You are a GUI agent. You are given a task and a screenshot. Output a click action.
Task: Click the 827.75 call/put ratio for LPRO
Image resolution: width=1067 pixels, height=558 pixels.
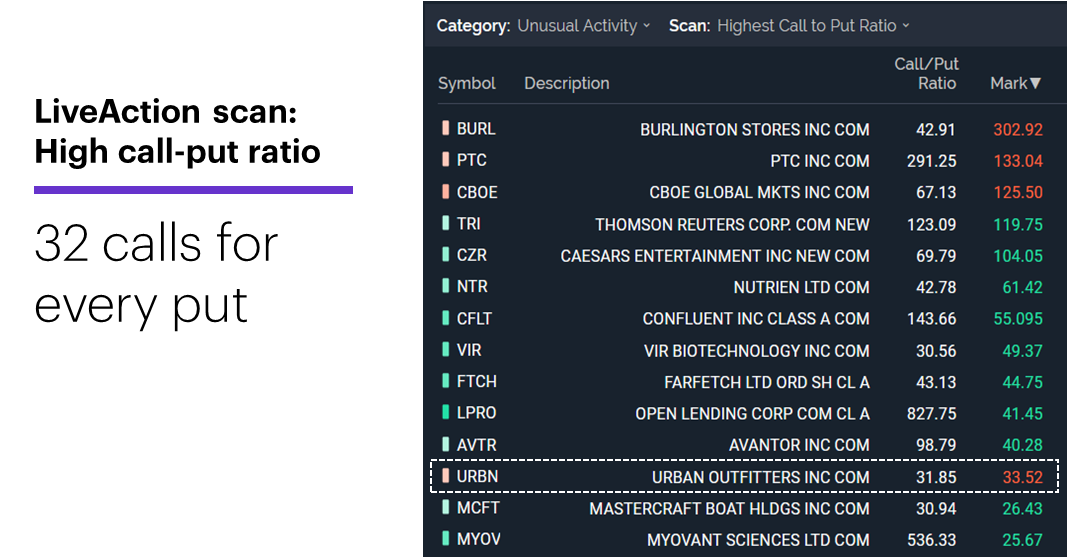[932, 414]
